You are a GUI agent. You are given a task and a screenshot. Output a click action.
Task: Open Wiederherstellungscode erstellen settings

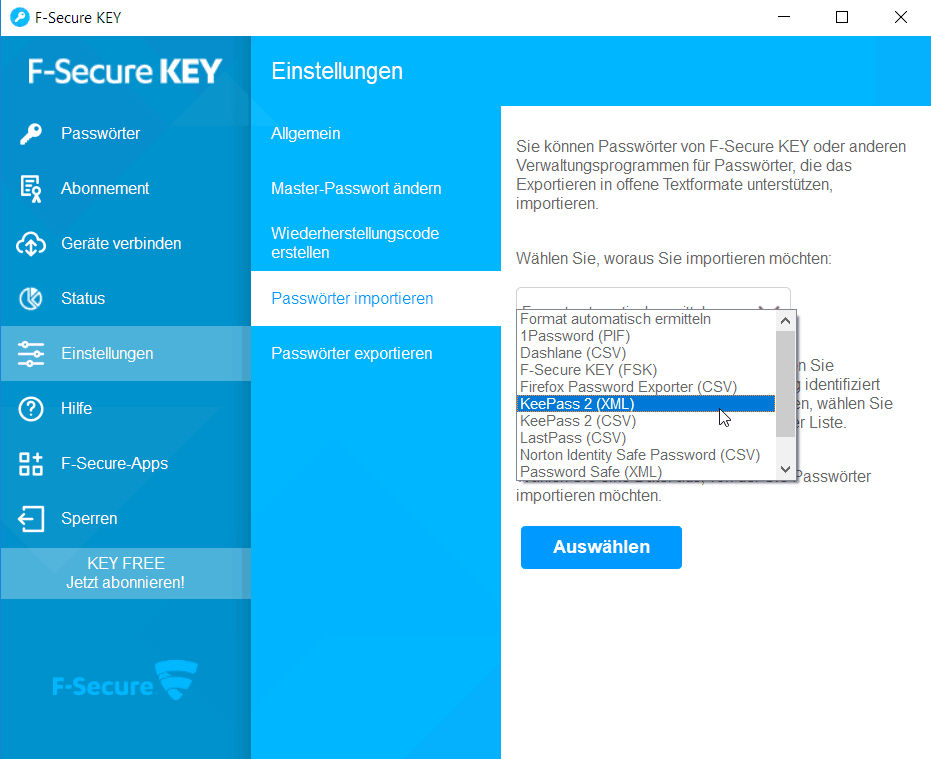pyautogui.click(x=376, y=243)
